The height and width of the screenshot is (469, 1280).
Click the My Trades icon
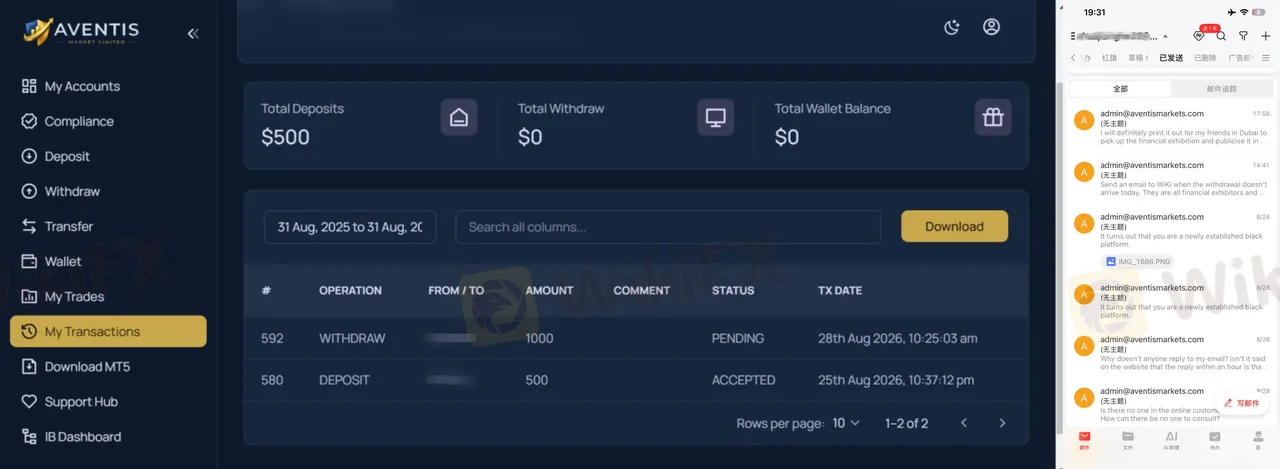29,296
